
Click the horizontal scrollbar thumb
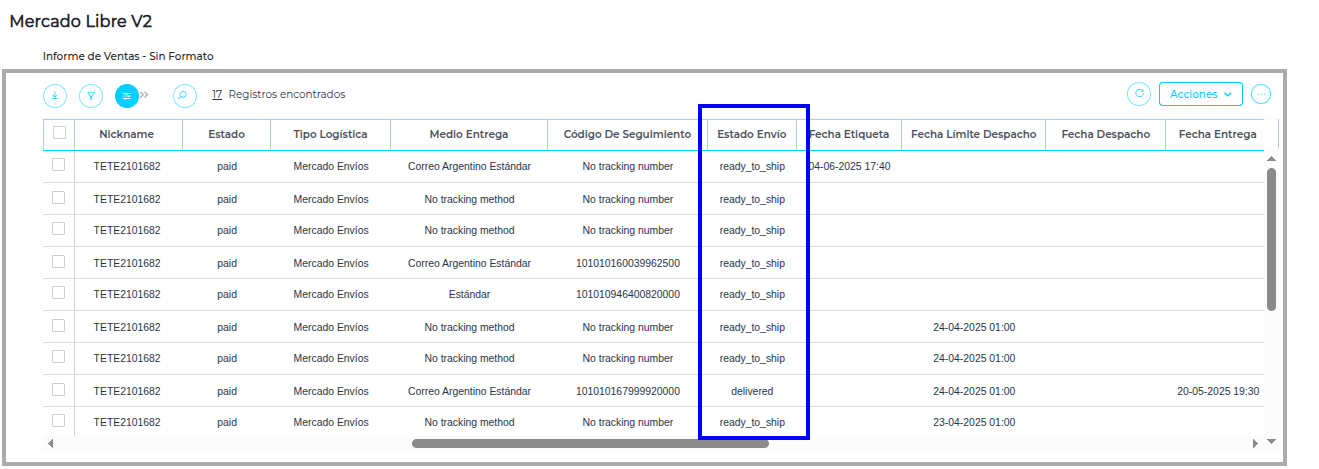click(x=590, y=443)
